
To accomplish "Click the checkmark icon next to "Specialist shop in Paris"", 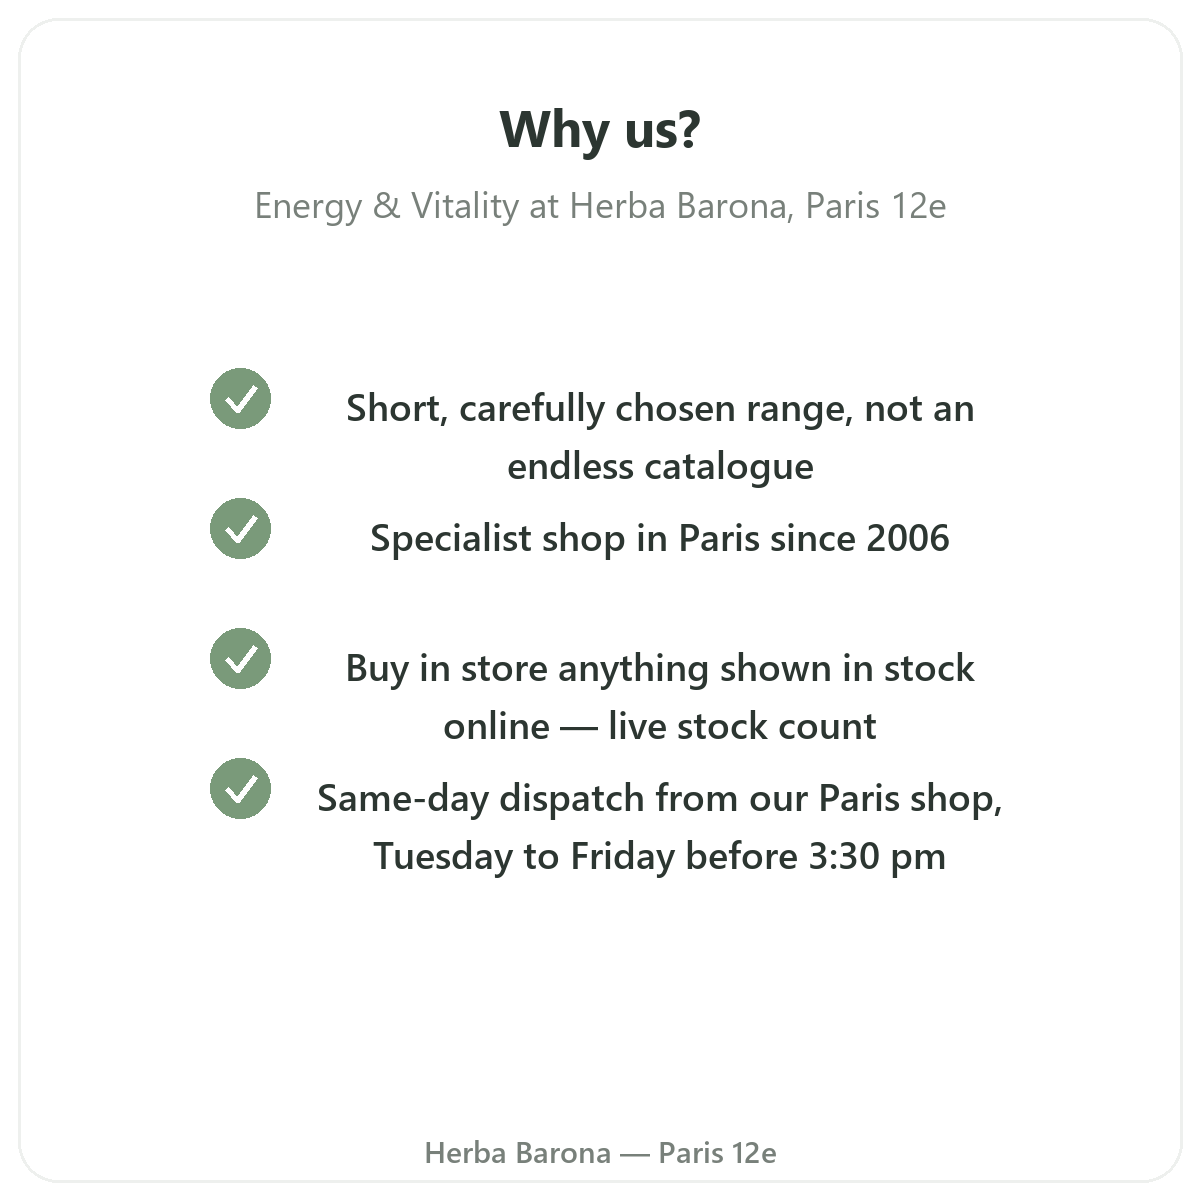I will point(240,528).
